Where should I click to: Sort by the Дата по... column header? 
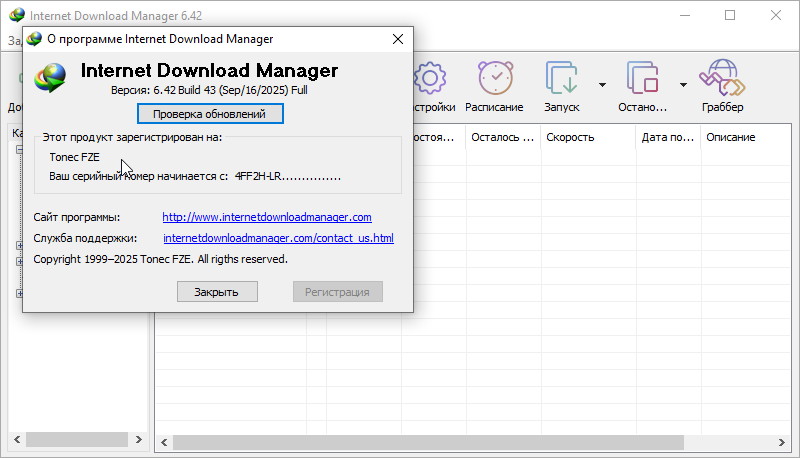[668, 137]
